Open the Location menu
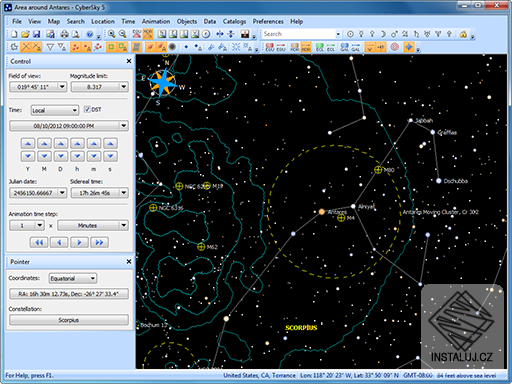 (x=103, y=21)
